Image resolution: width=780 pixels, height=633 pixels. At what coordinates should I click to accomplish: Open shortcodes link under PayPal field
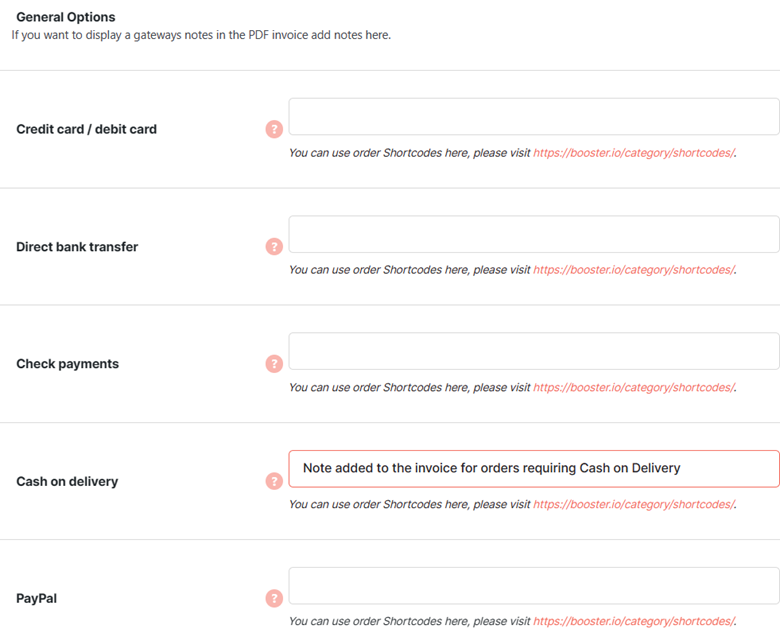click(634, 621)
